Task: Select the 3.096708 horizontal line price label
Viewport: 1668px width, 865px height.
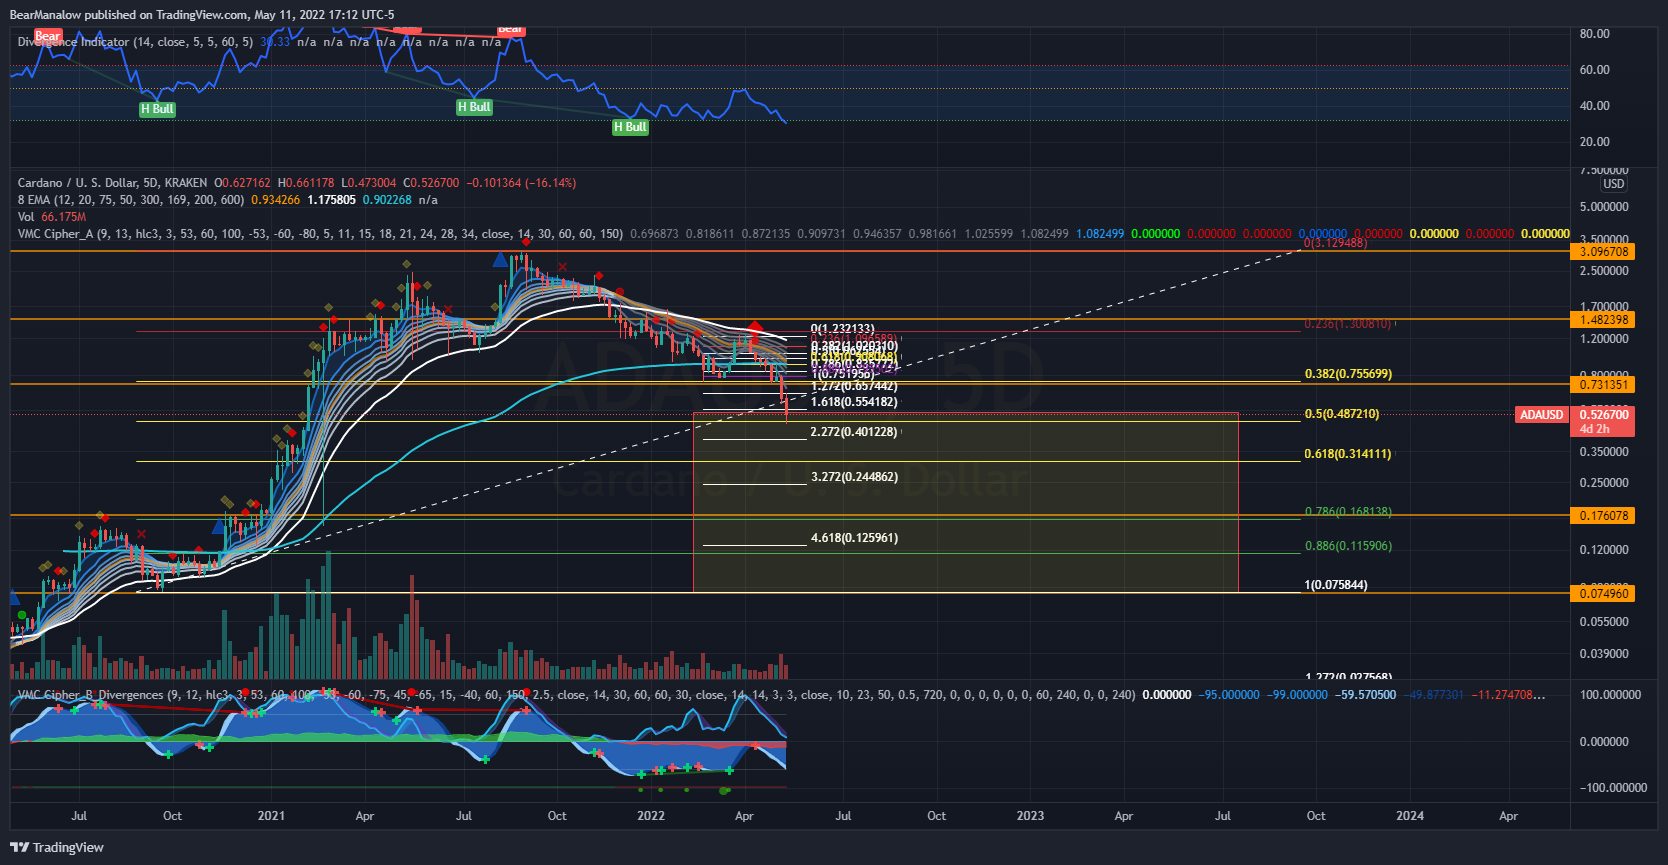Action: click(1604, 252)
